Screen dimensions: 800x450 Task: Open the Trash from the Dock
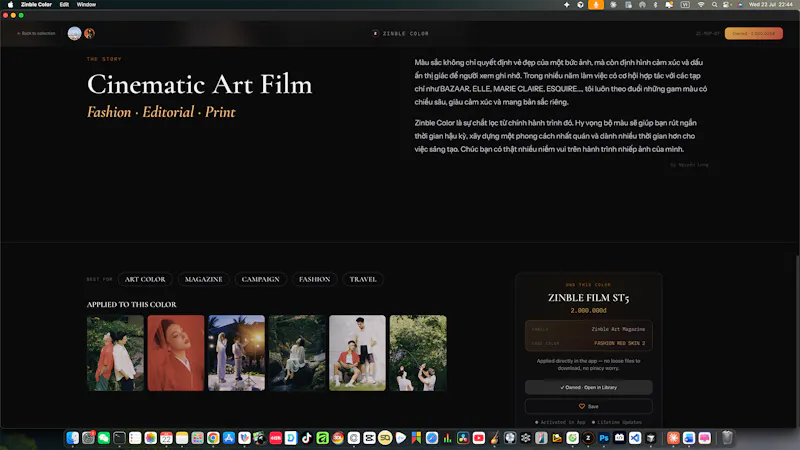pos(727,438)
